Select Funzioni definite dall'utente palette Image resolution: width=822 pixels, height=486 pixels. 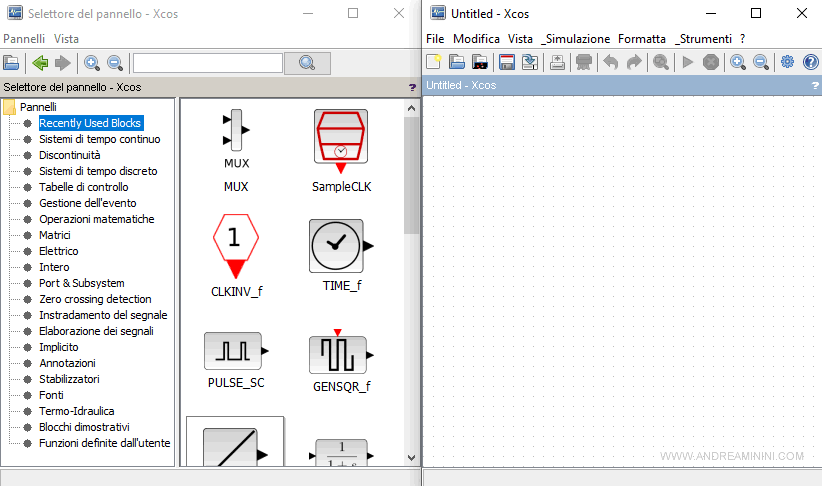pos(104,443)
